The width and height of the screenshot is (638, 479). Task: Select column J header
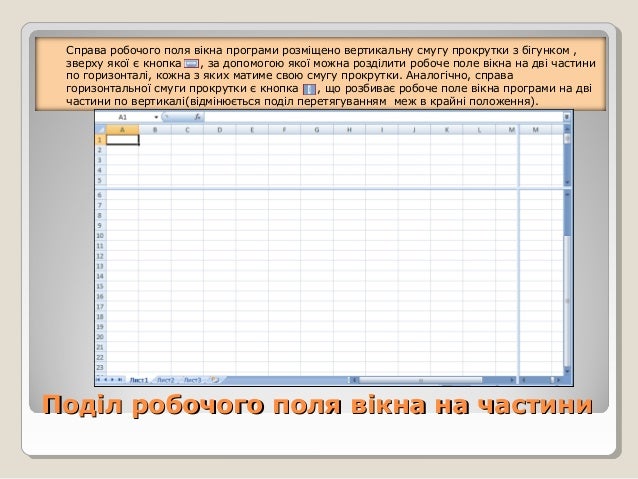pos(414,130)
